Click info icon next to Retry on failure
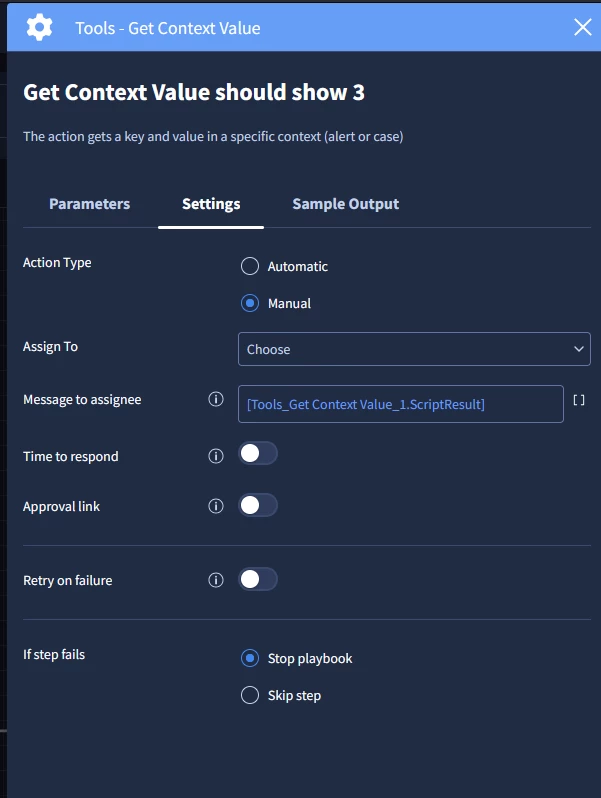 215,580
